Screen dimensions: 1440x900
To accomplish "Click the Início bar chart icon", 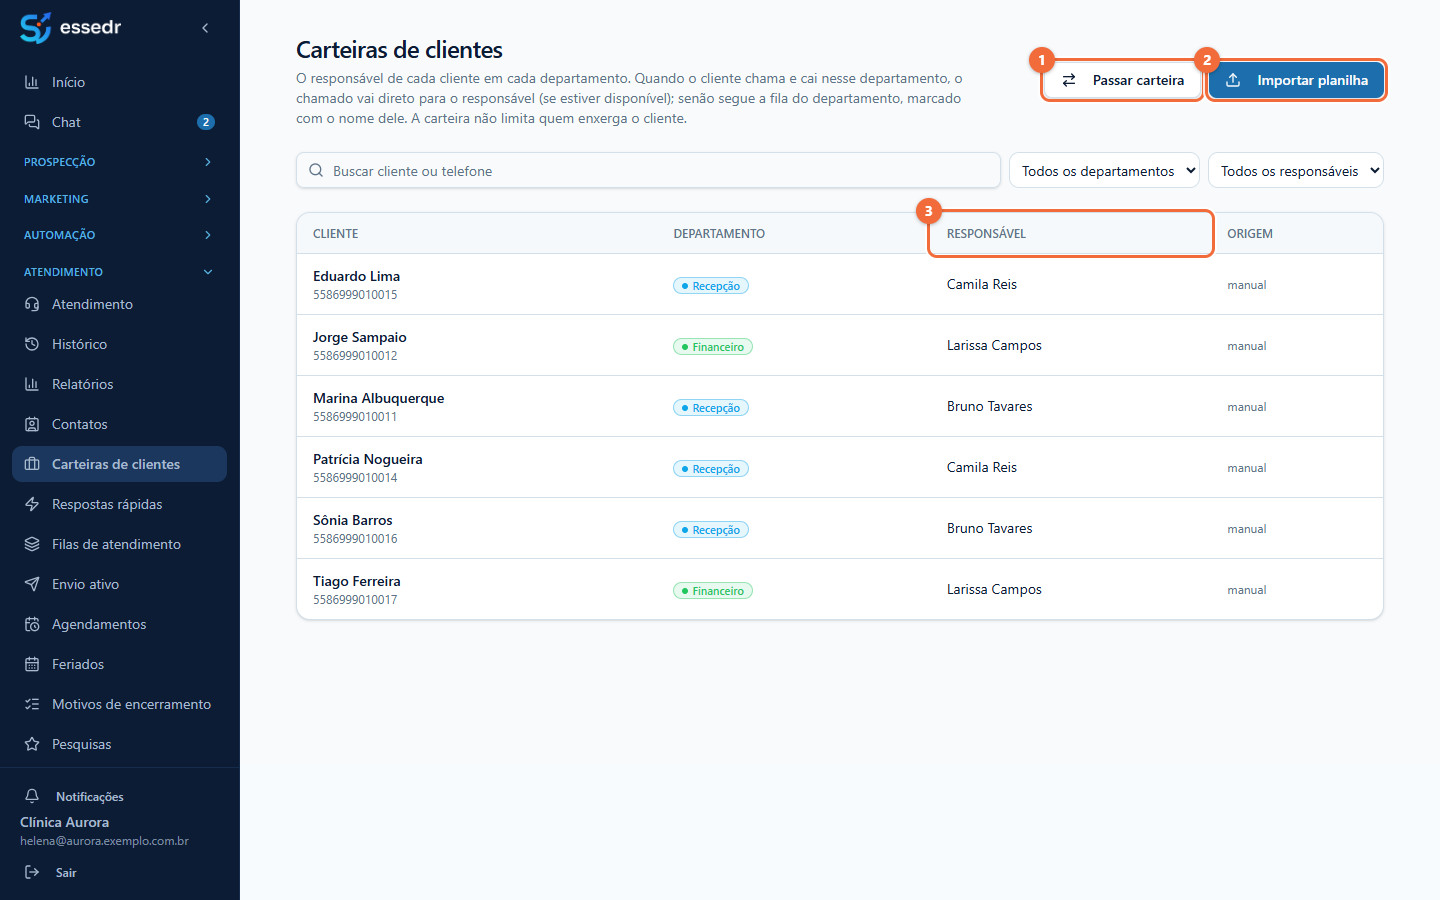I will 32,82.
